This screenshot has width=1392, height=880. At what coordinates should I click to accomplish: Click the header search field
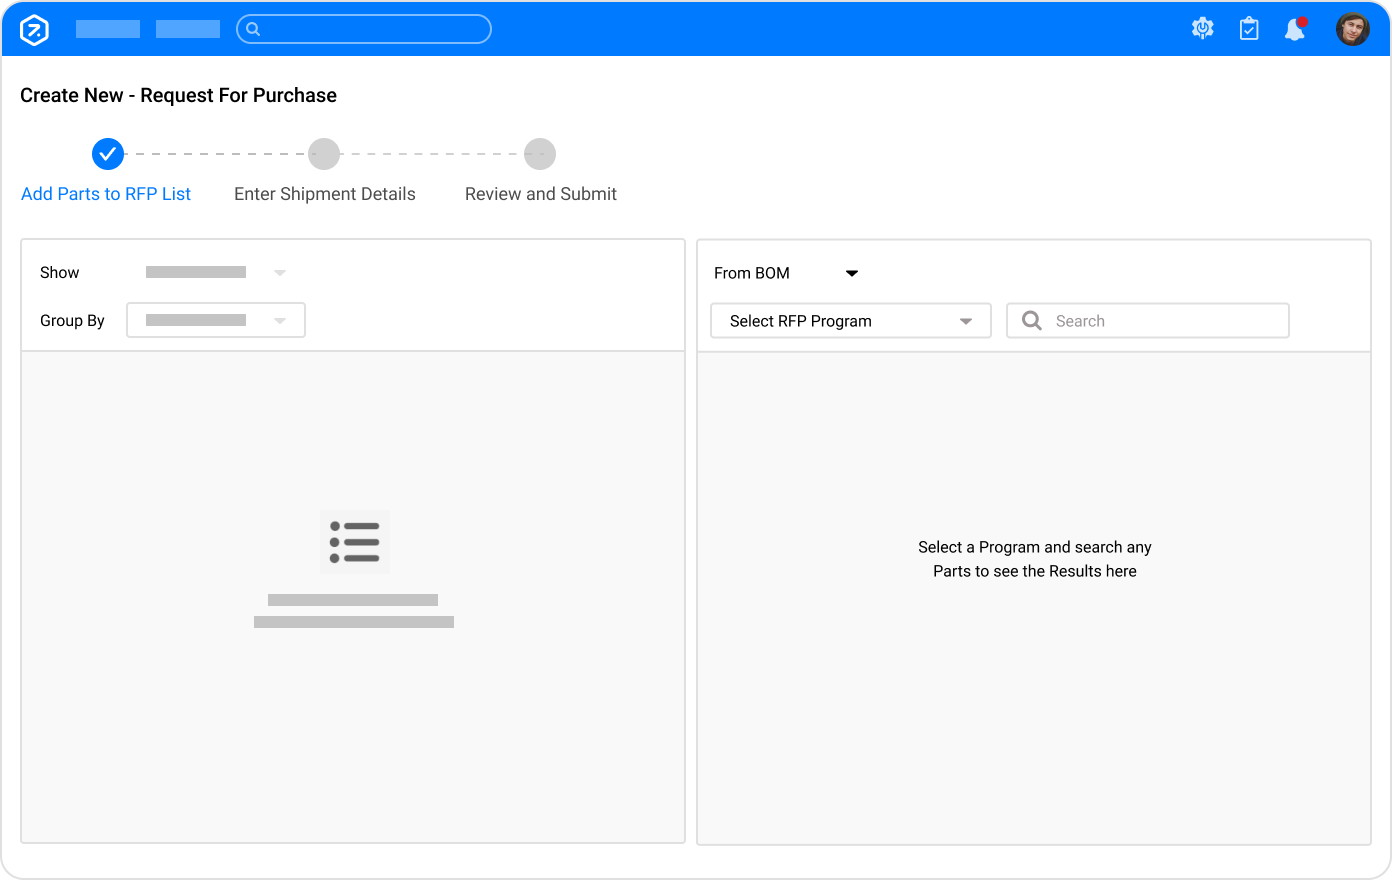point(364,29)
